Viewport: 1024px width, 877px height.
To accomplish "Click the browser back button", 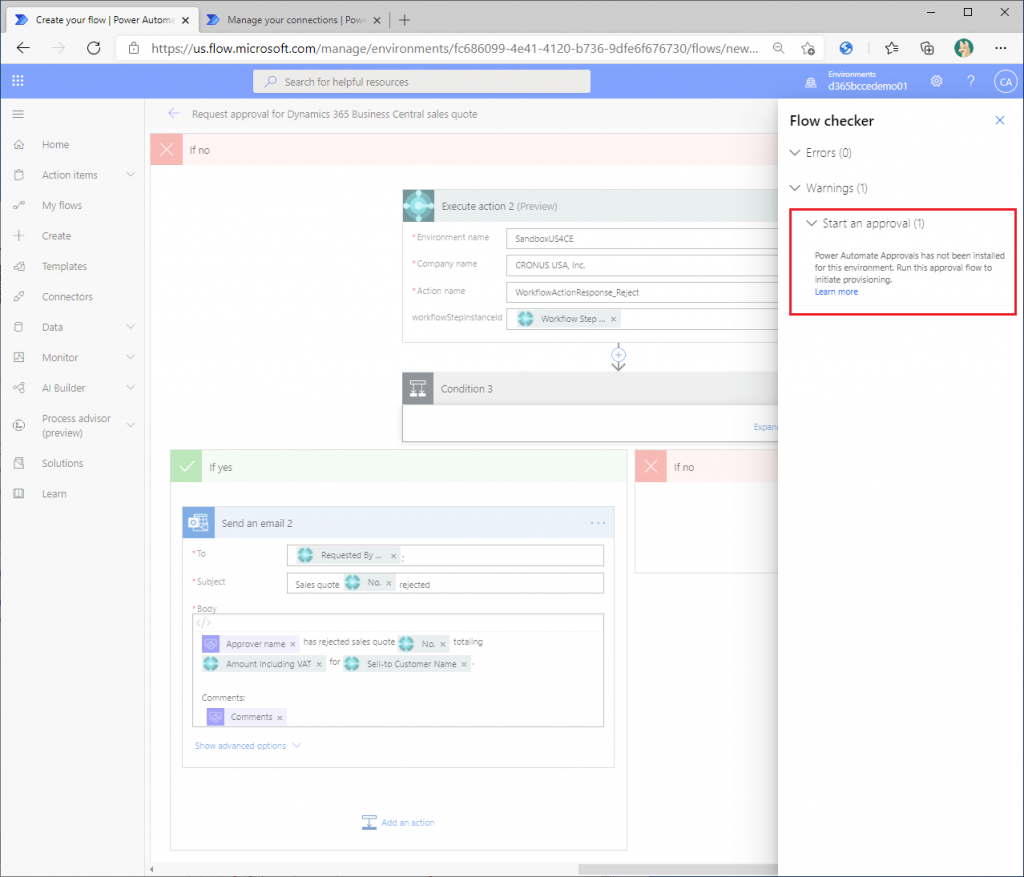I will tap(24, 48).
